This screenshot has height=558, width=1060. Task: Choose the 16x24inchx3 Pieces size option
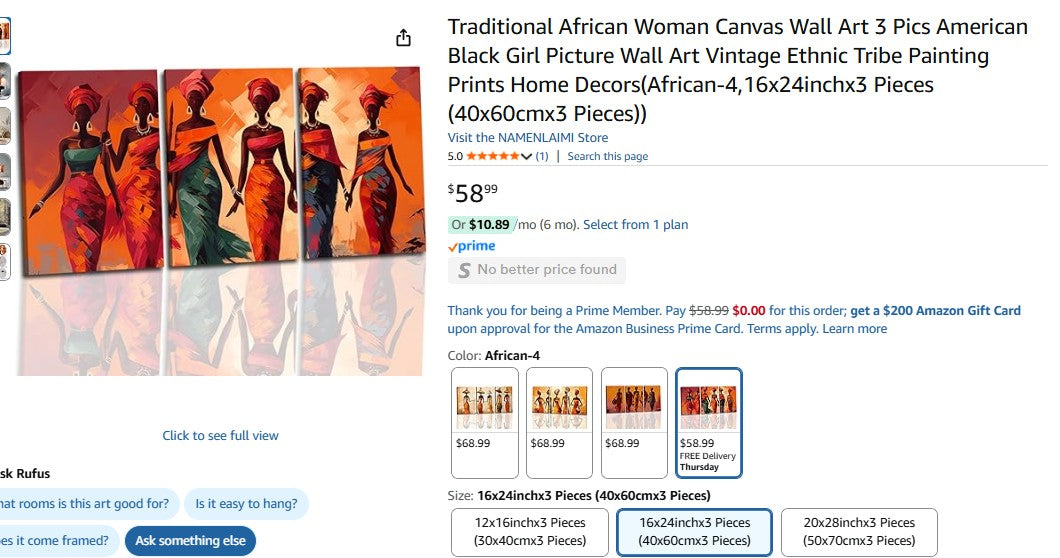(694, 532)
